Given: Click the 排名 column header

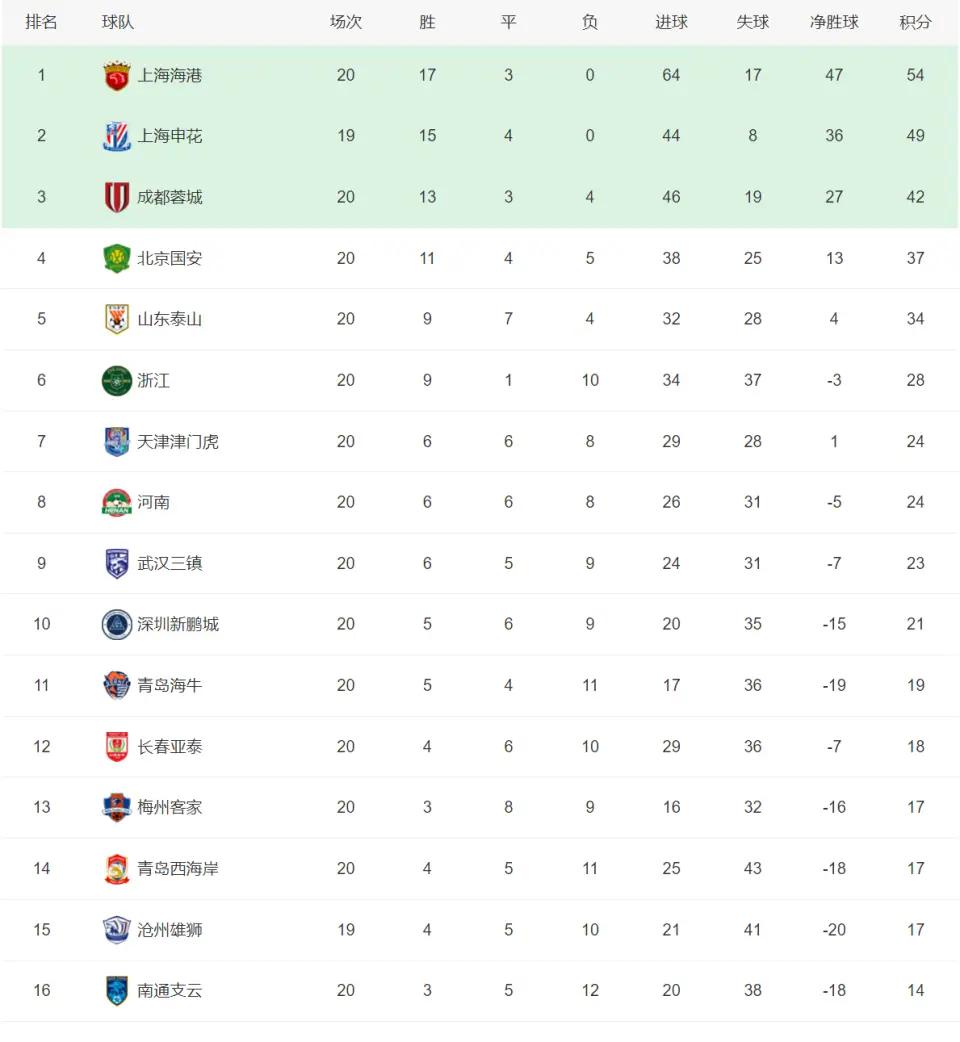Looking at the screenshot, I should pyautogui.click(x=41, y=23).
